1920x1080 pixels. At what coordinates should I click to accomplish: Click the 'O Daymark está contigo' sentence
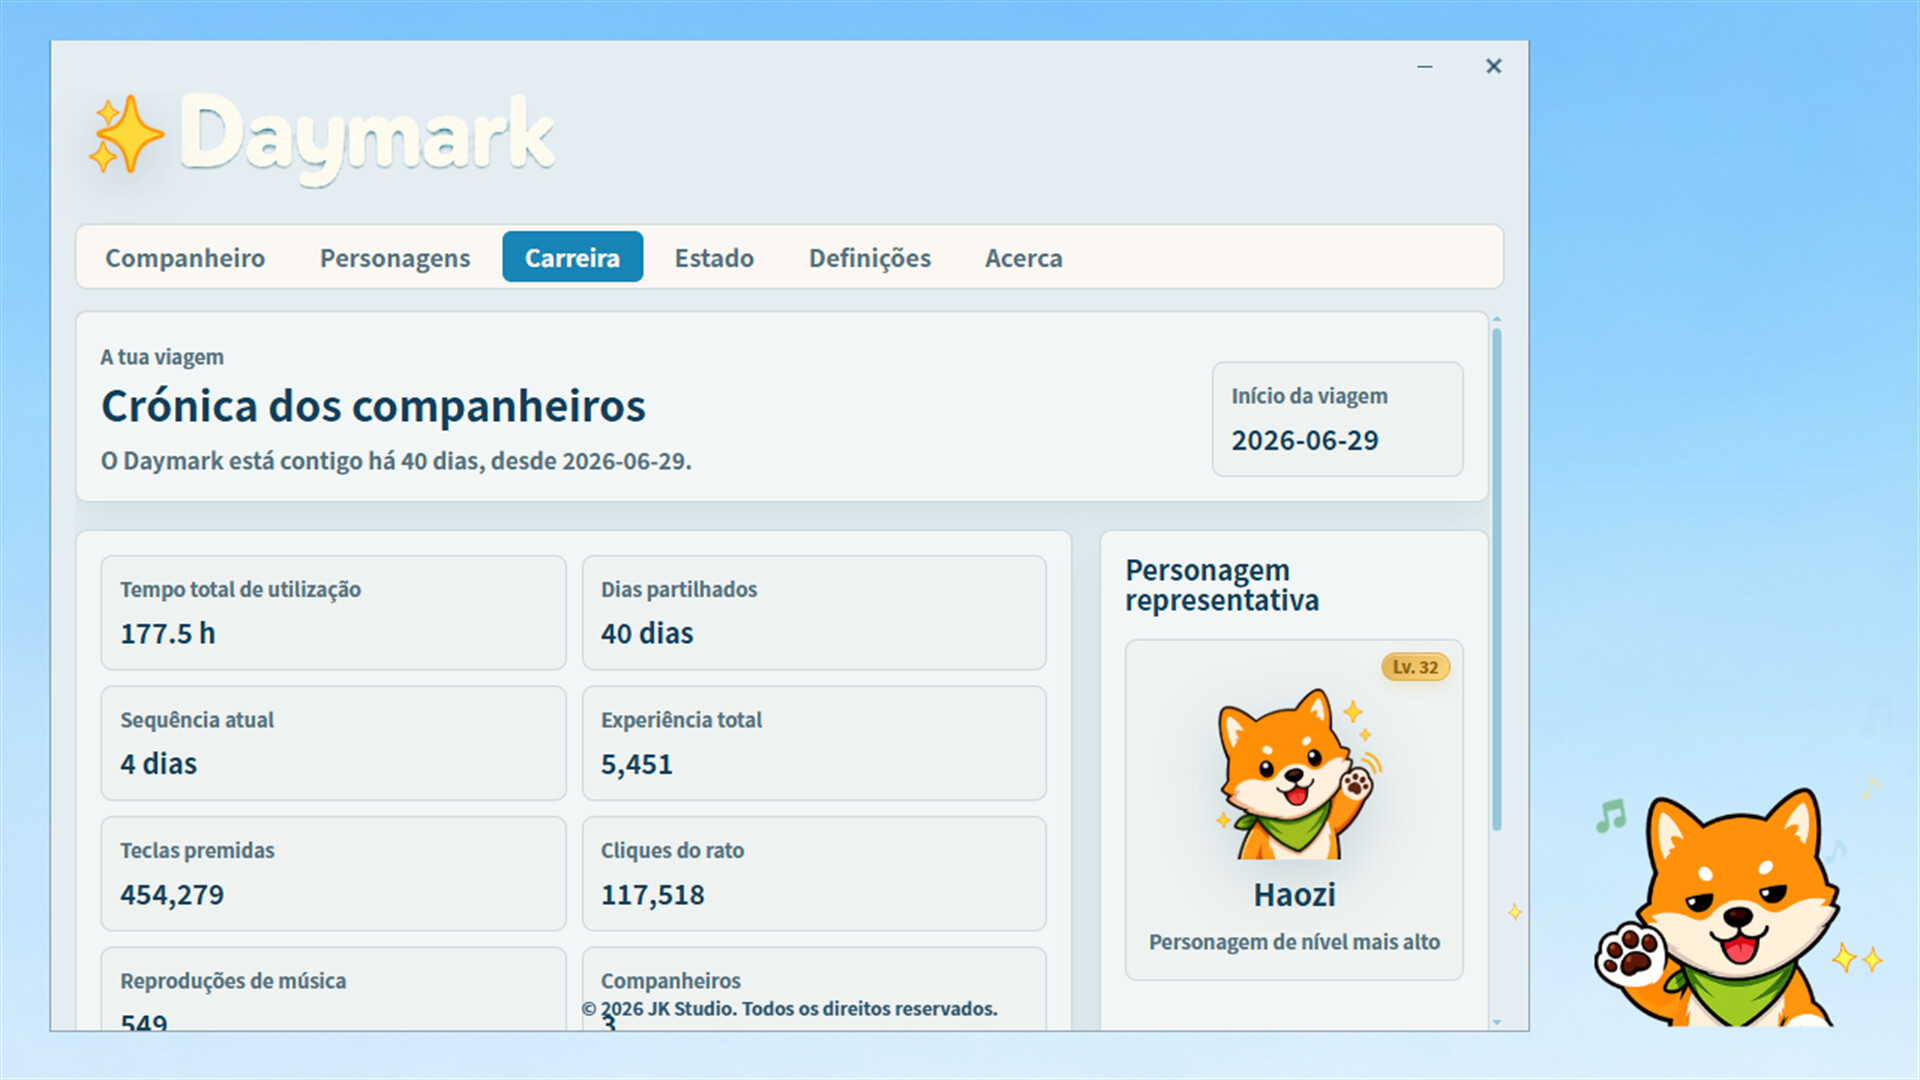(x=396, y=461)
